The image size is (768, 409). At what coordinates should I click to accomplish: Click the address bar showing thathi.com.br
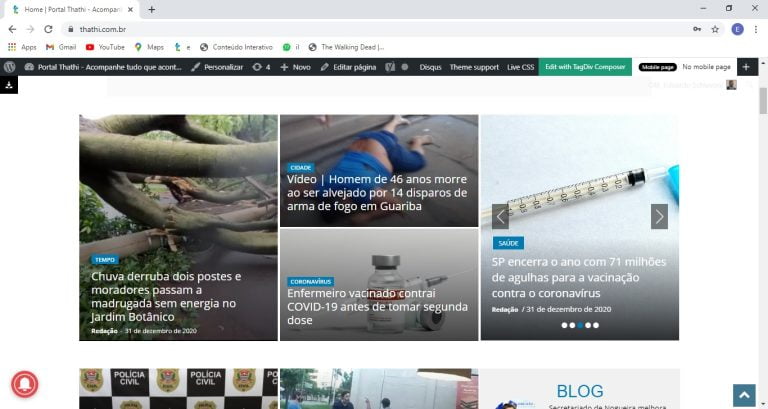pyautogui.click(x=382, y=29)
